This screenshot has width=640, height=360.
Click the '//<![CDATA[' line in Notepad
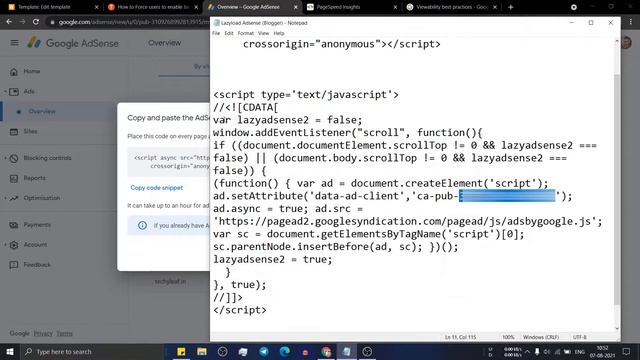245,107
